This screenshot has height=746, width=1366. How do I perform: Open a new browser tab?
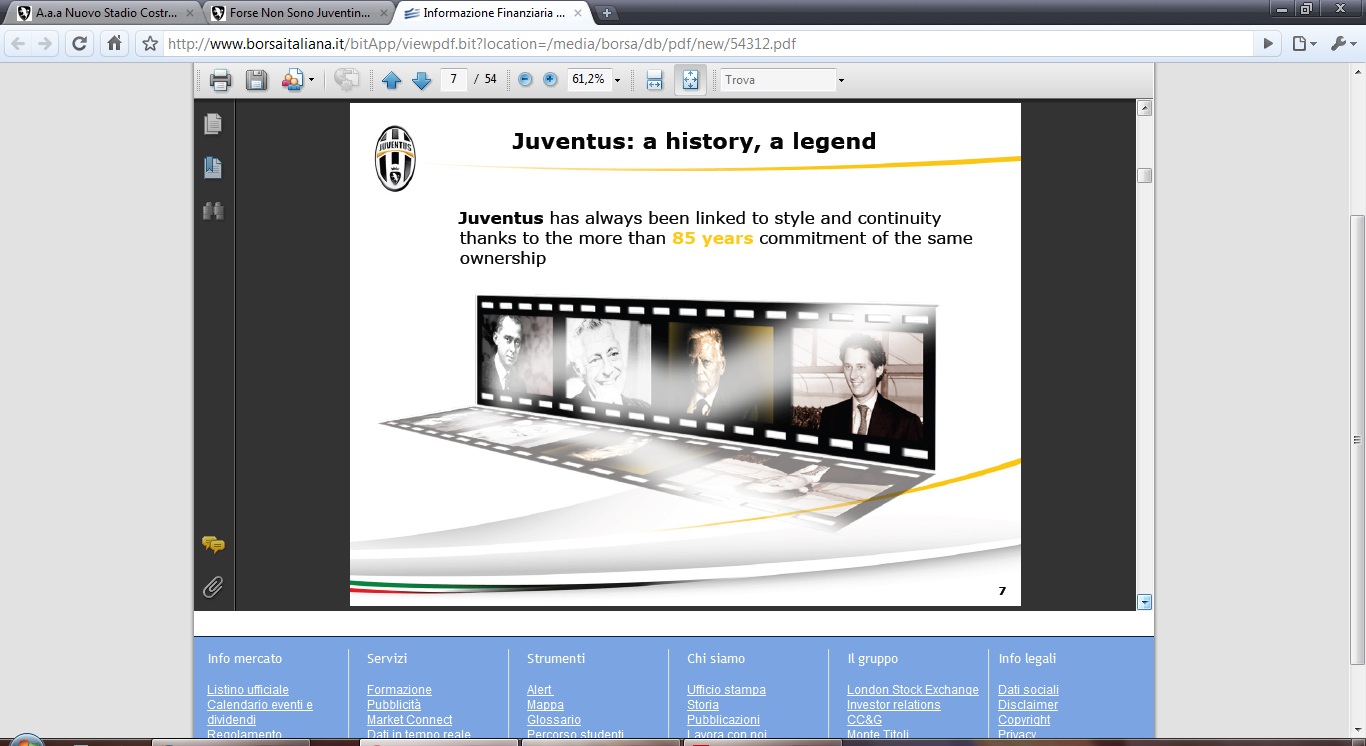(607, 13)
